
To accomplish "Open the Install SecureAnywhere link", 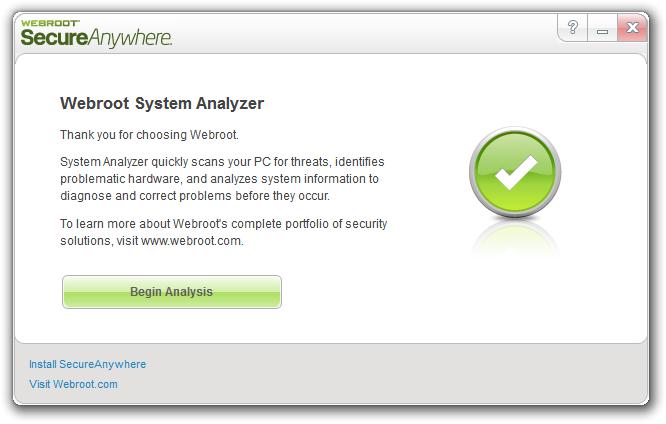I will 87,364.
